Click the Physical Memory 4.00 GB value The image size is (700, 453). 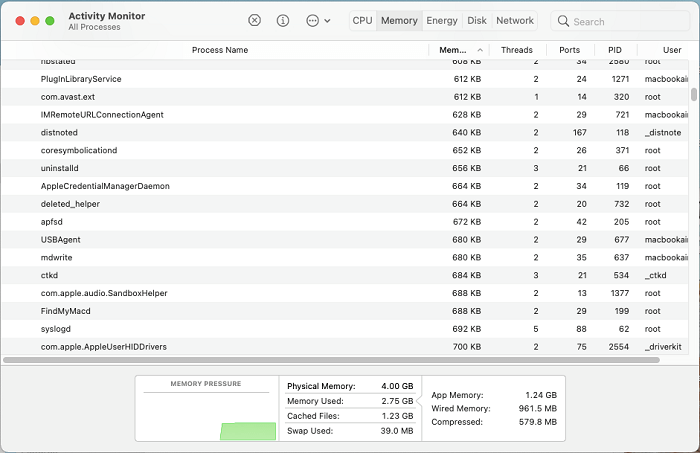point(397,386)
